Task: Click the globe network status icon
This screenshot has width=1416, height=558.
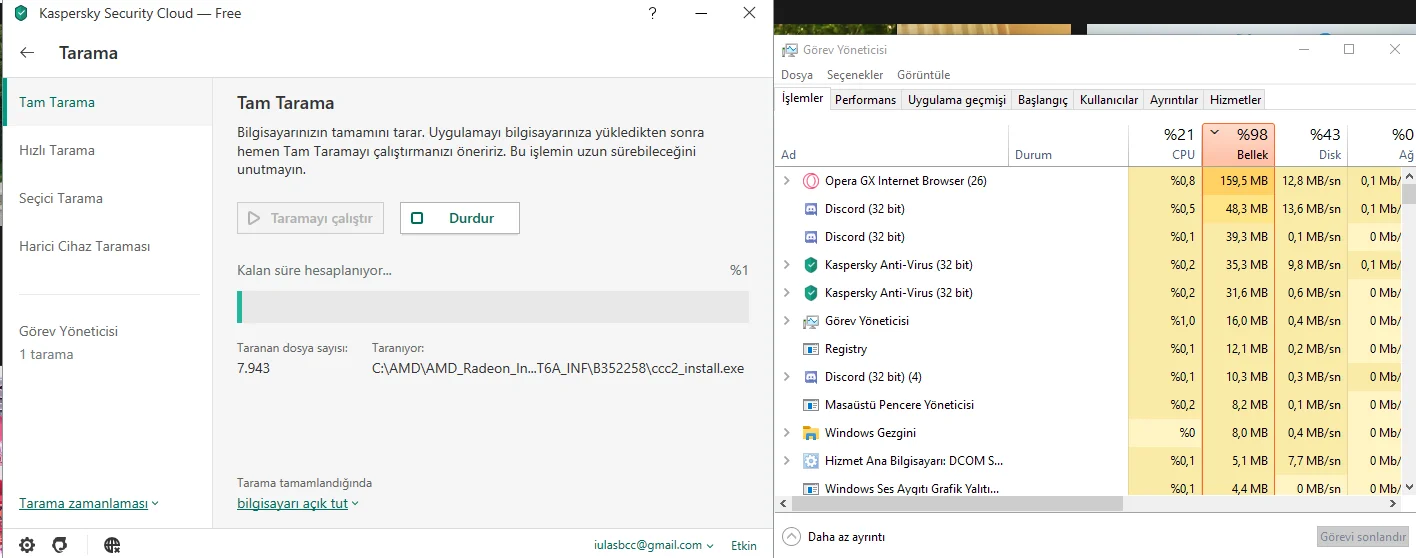Action: 112,545
